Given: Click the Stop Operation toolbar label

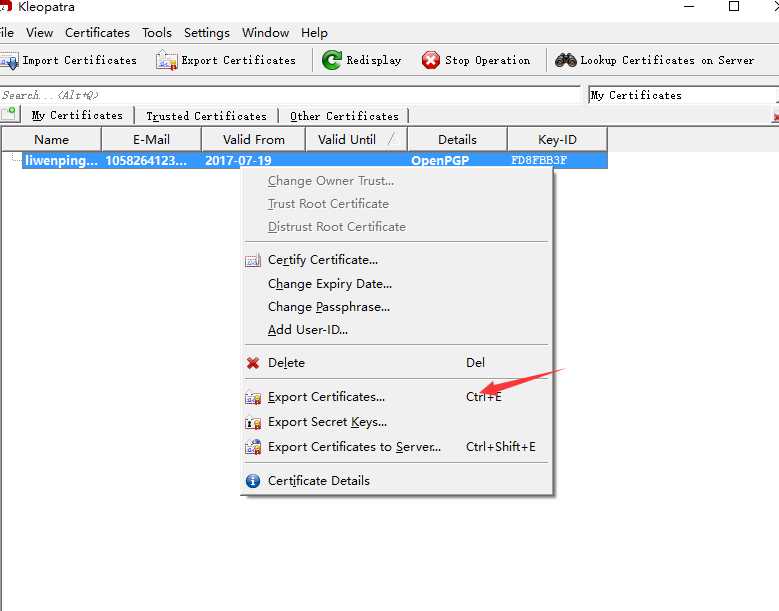Looking at the screenshot, I should [487, 61].
